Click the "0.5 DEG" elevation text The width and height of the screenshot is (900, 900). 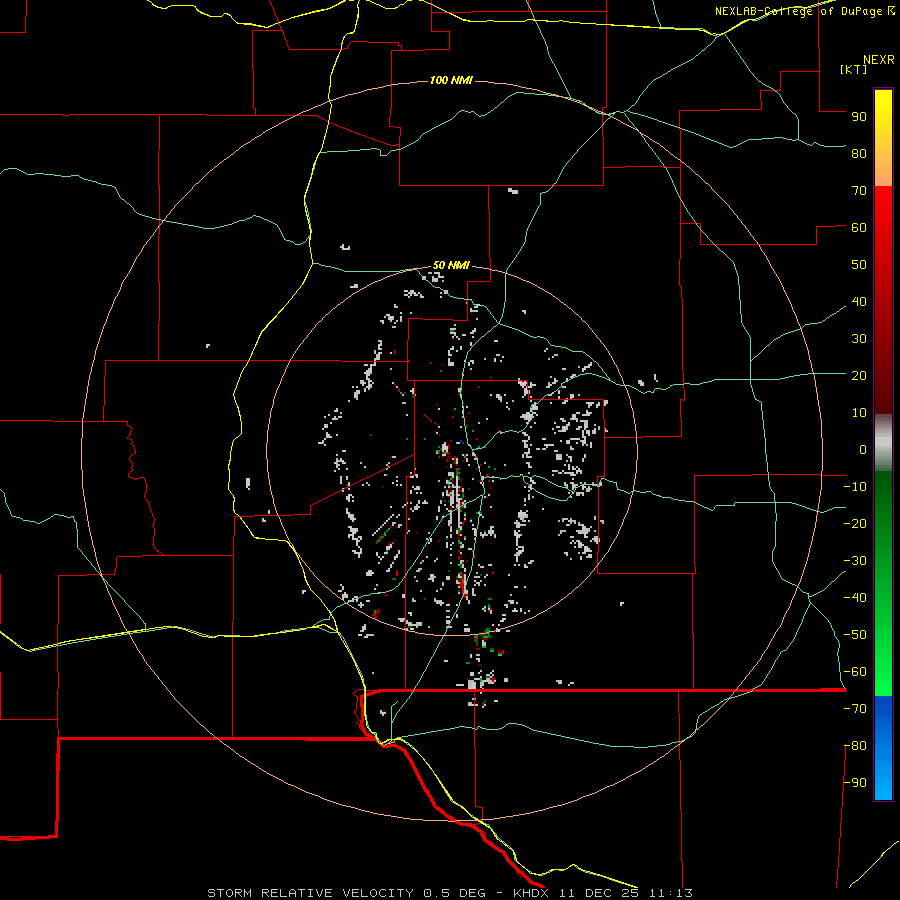[455, 893]
